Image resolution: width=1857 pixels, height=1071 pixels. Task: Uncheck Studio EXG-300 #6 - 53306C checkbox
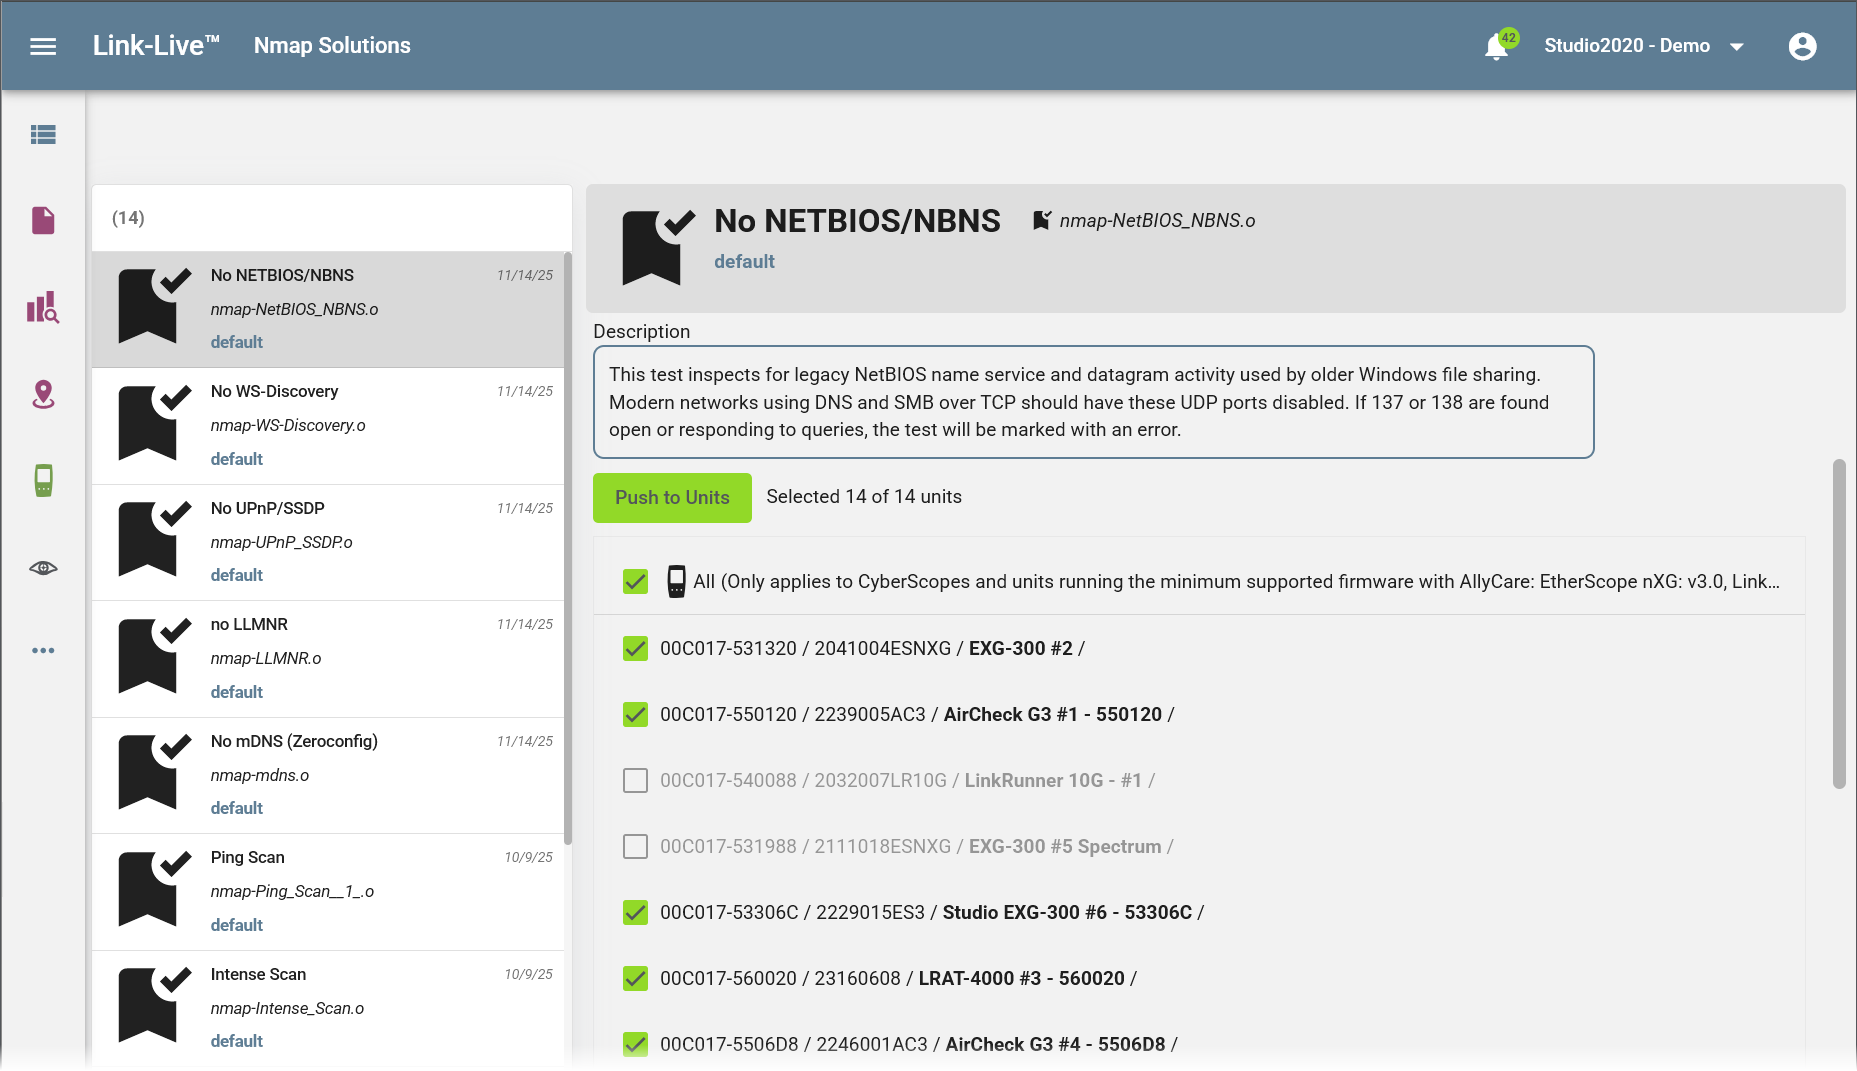[635, 912]
